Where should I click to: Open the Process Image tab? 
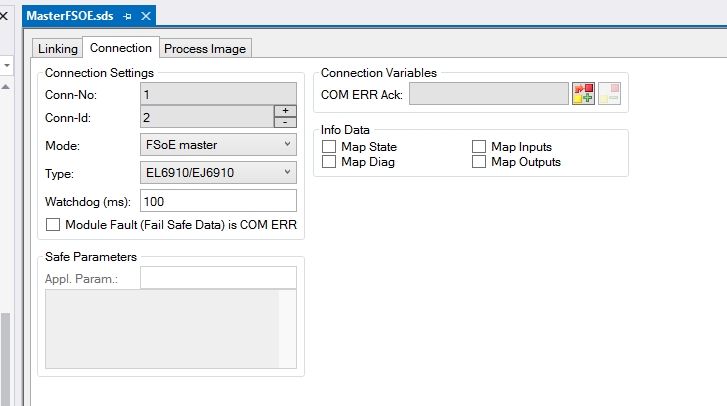click(204, 49)
